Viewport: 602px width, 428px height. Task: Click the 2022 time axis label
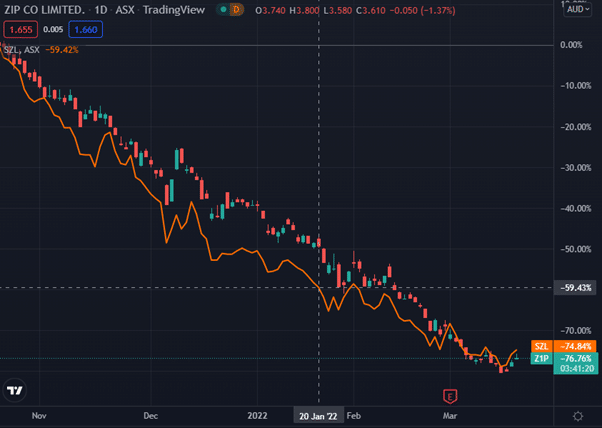coord(257,416)
